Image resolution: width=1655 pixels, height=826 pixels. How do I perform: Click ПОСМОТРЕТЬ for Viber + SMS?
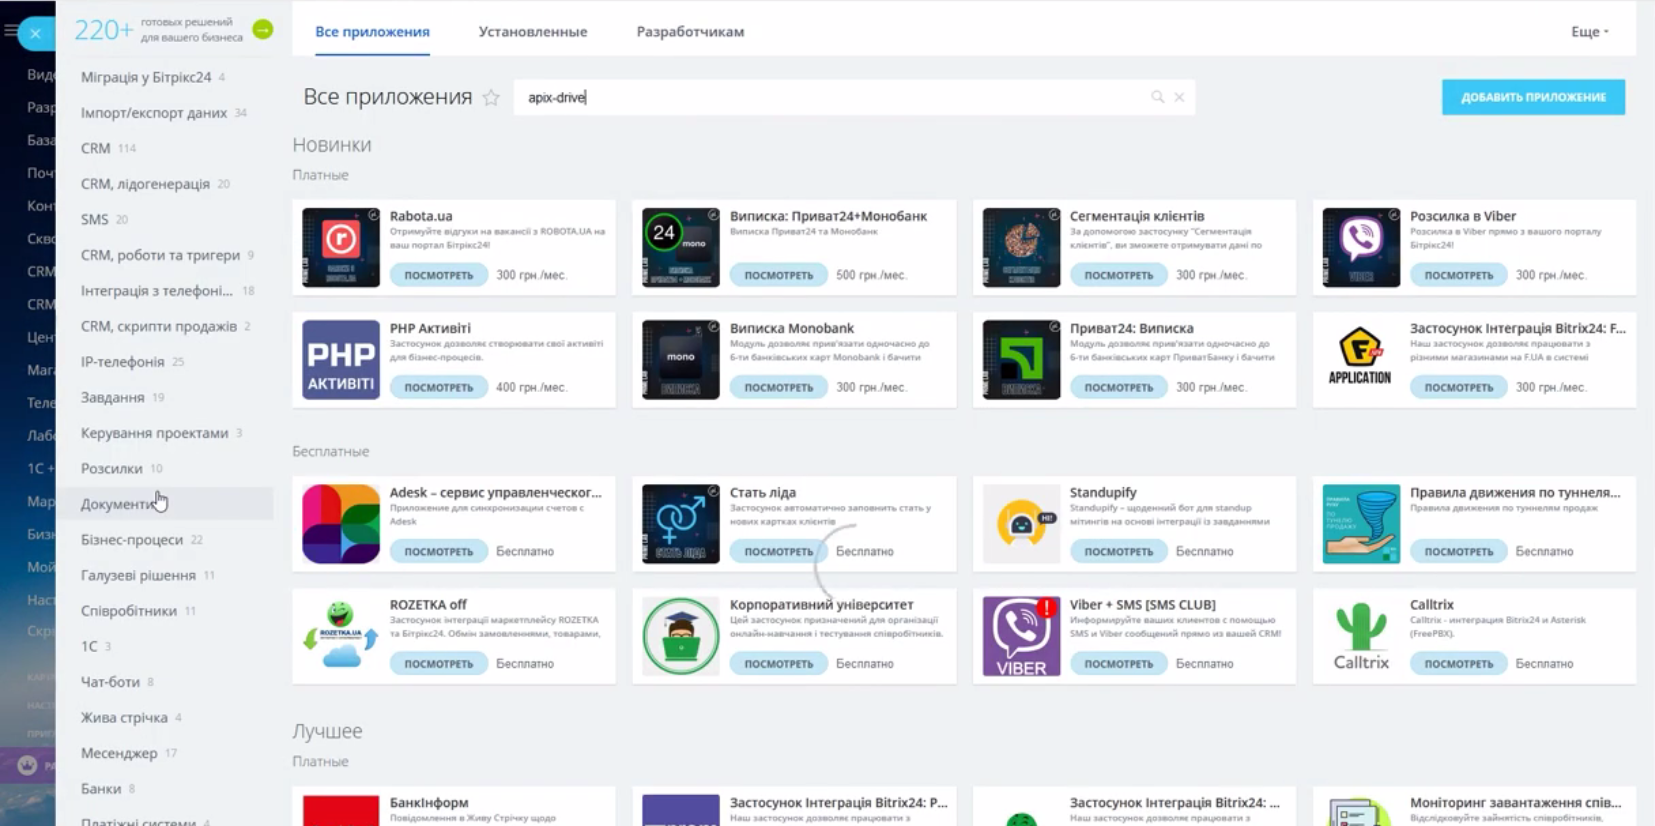click(x=1119, y=663)
